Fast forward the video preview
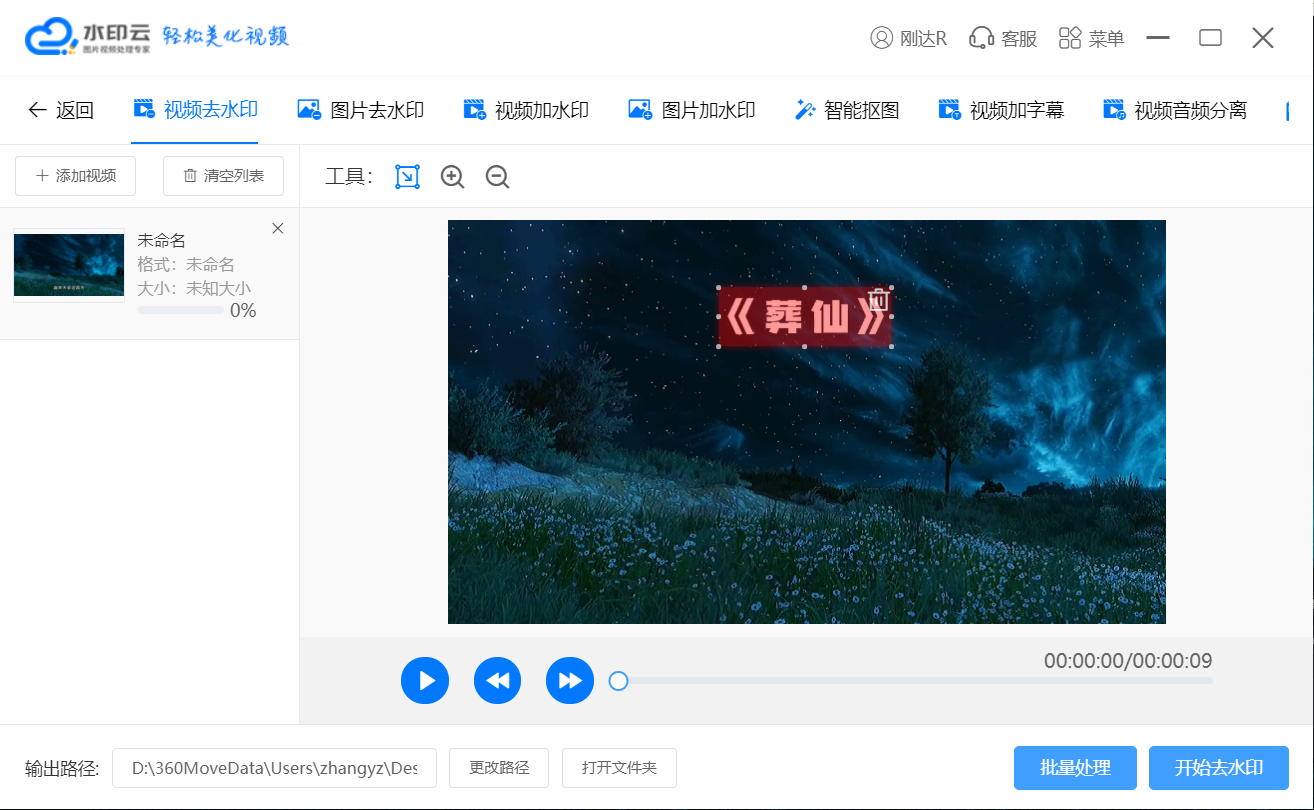 point(570,681)
